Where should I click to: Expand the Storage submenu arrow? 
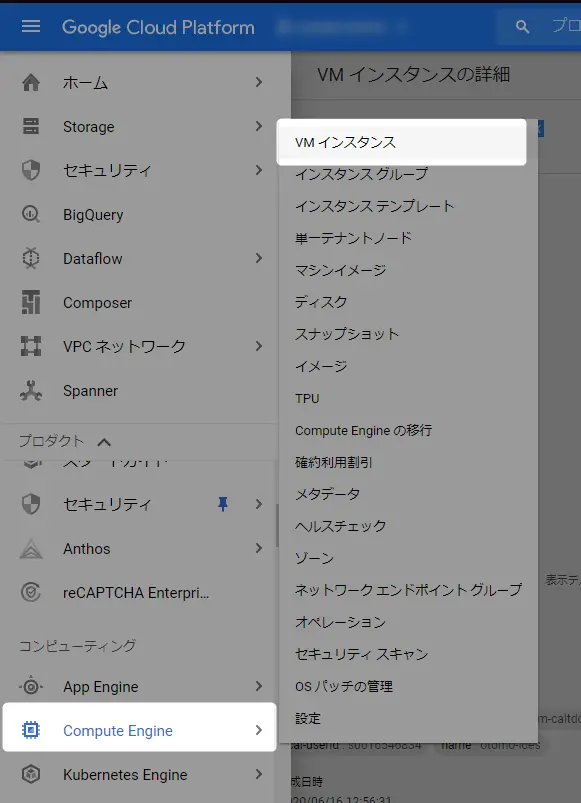pyautogui.click(x=259, y=126)
